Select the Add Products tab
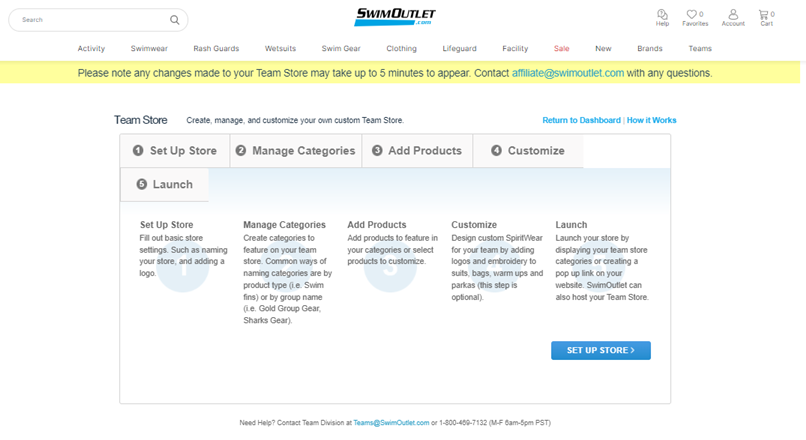 point(417,151)
